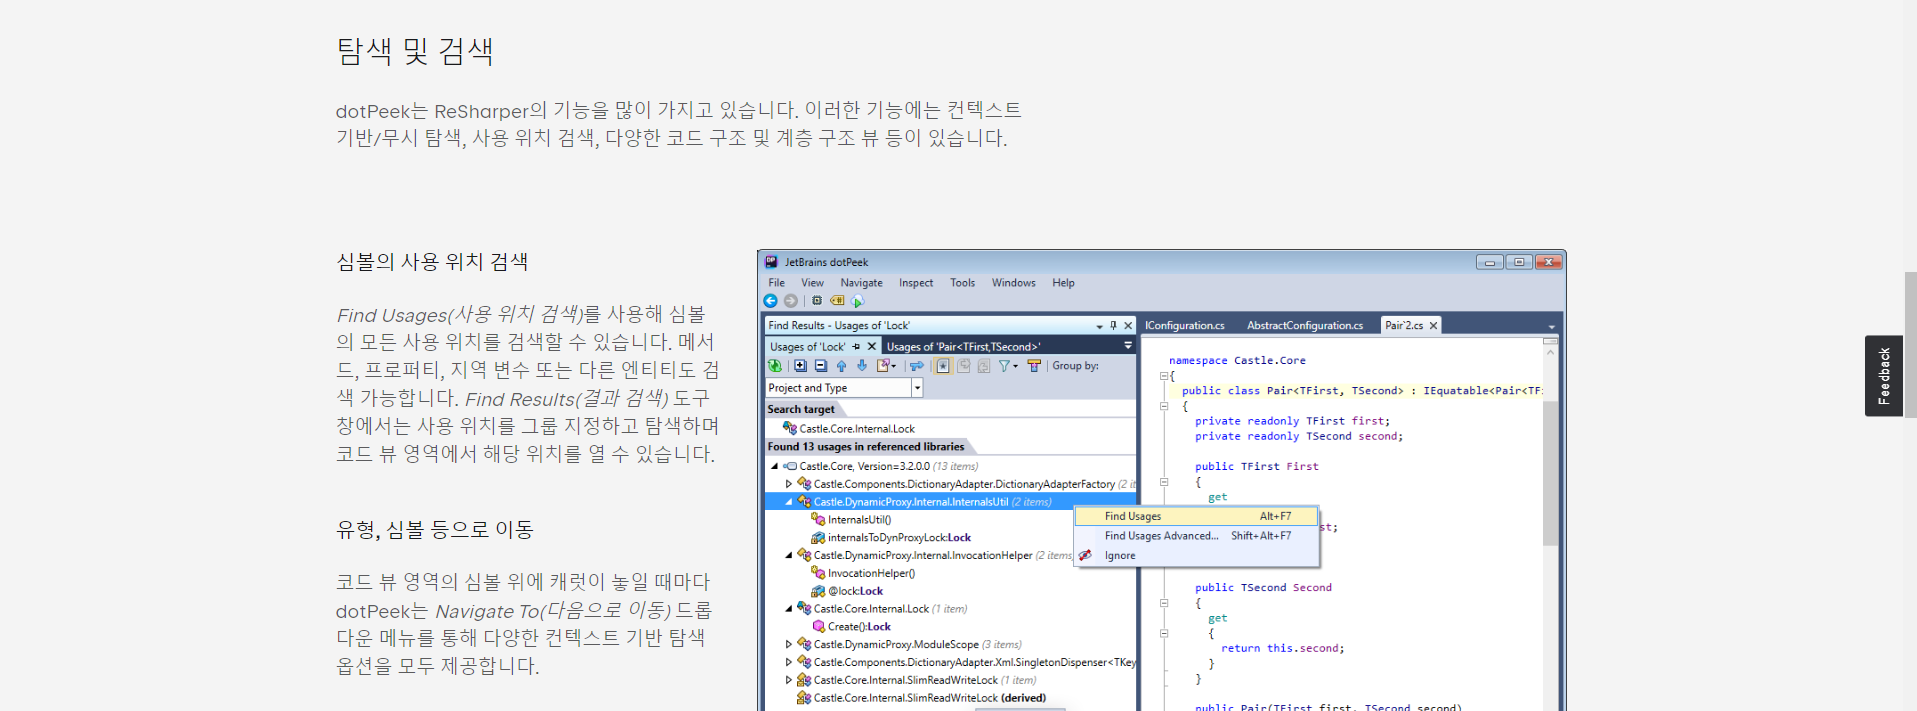Expand the DictionaryAdapterFactory tree node
1917x711 pixels.
pos(788,484)
